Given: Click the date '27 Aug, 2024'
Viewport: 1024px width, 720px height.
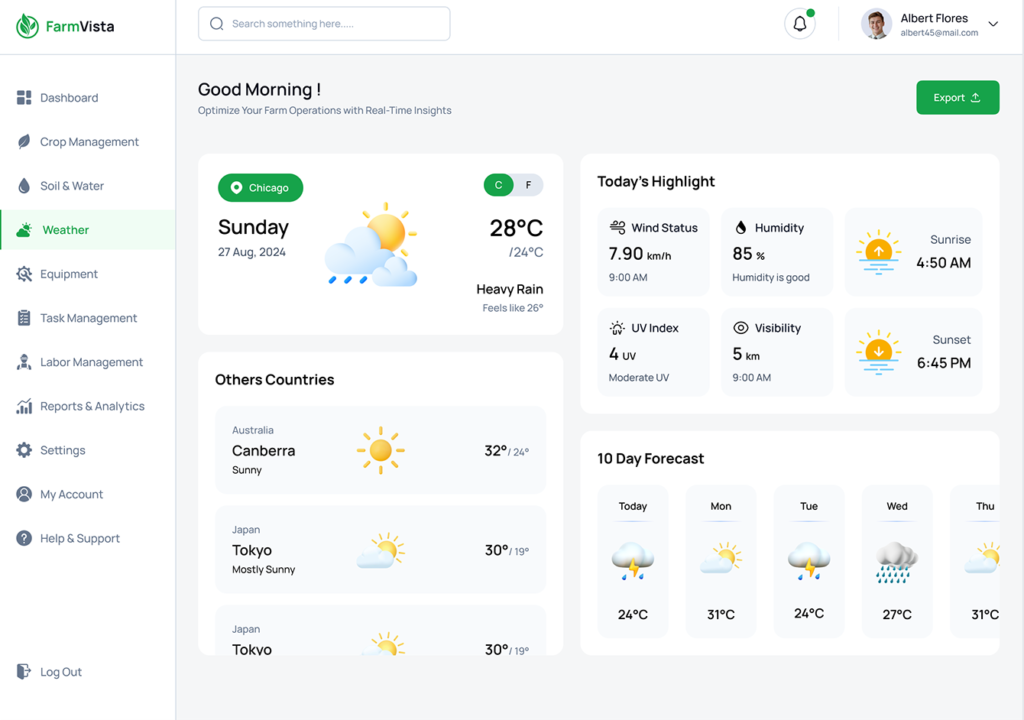Looking at the screenshot, I should [251, 252].
